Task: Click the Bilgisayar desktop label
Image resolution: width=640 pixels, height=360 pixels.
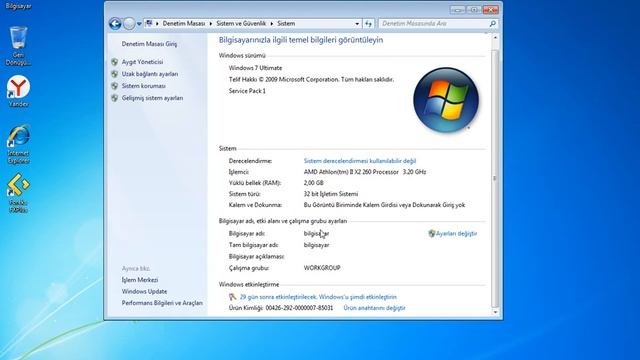Action: pyautogui.click(x=18, y=6)
